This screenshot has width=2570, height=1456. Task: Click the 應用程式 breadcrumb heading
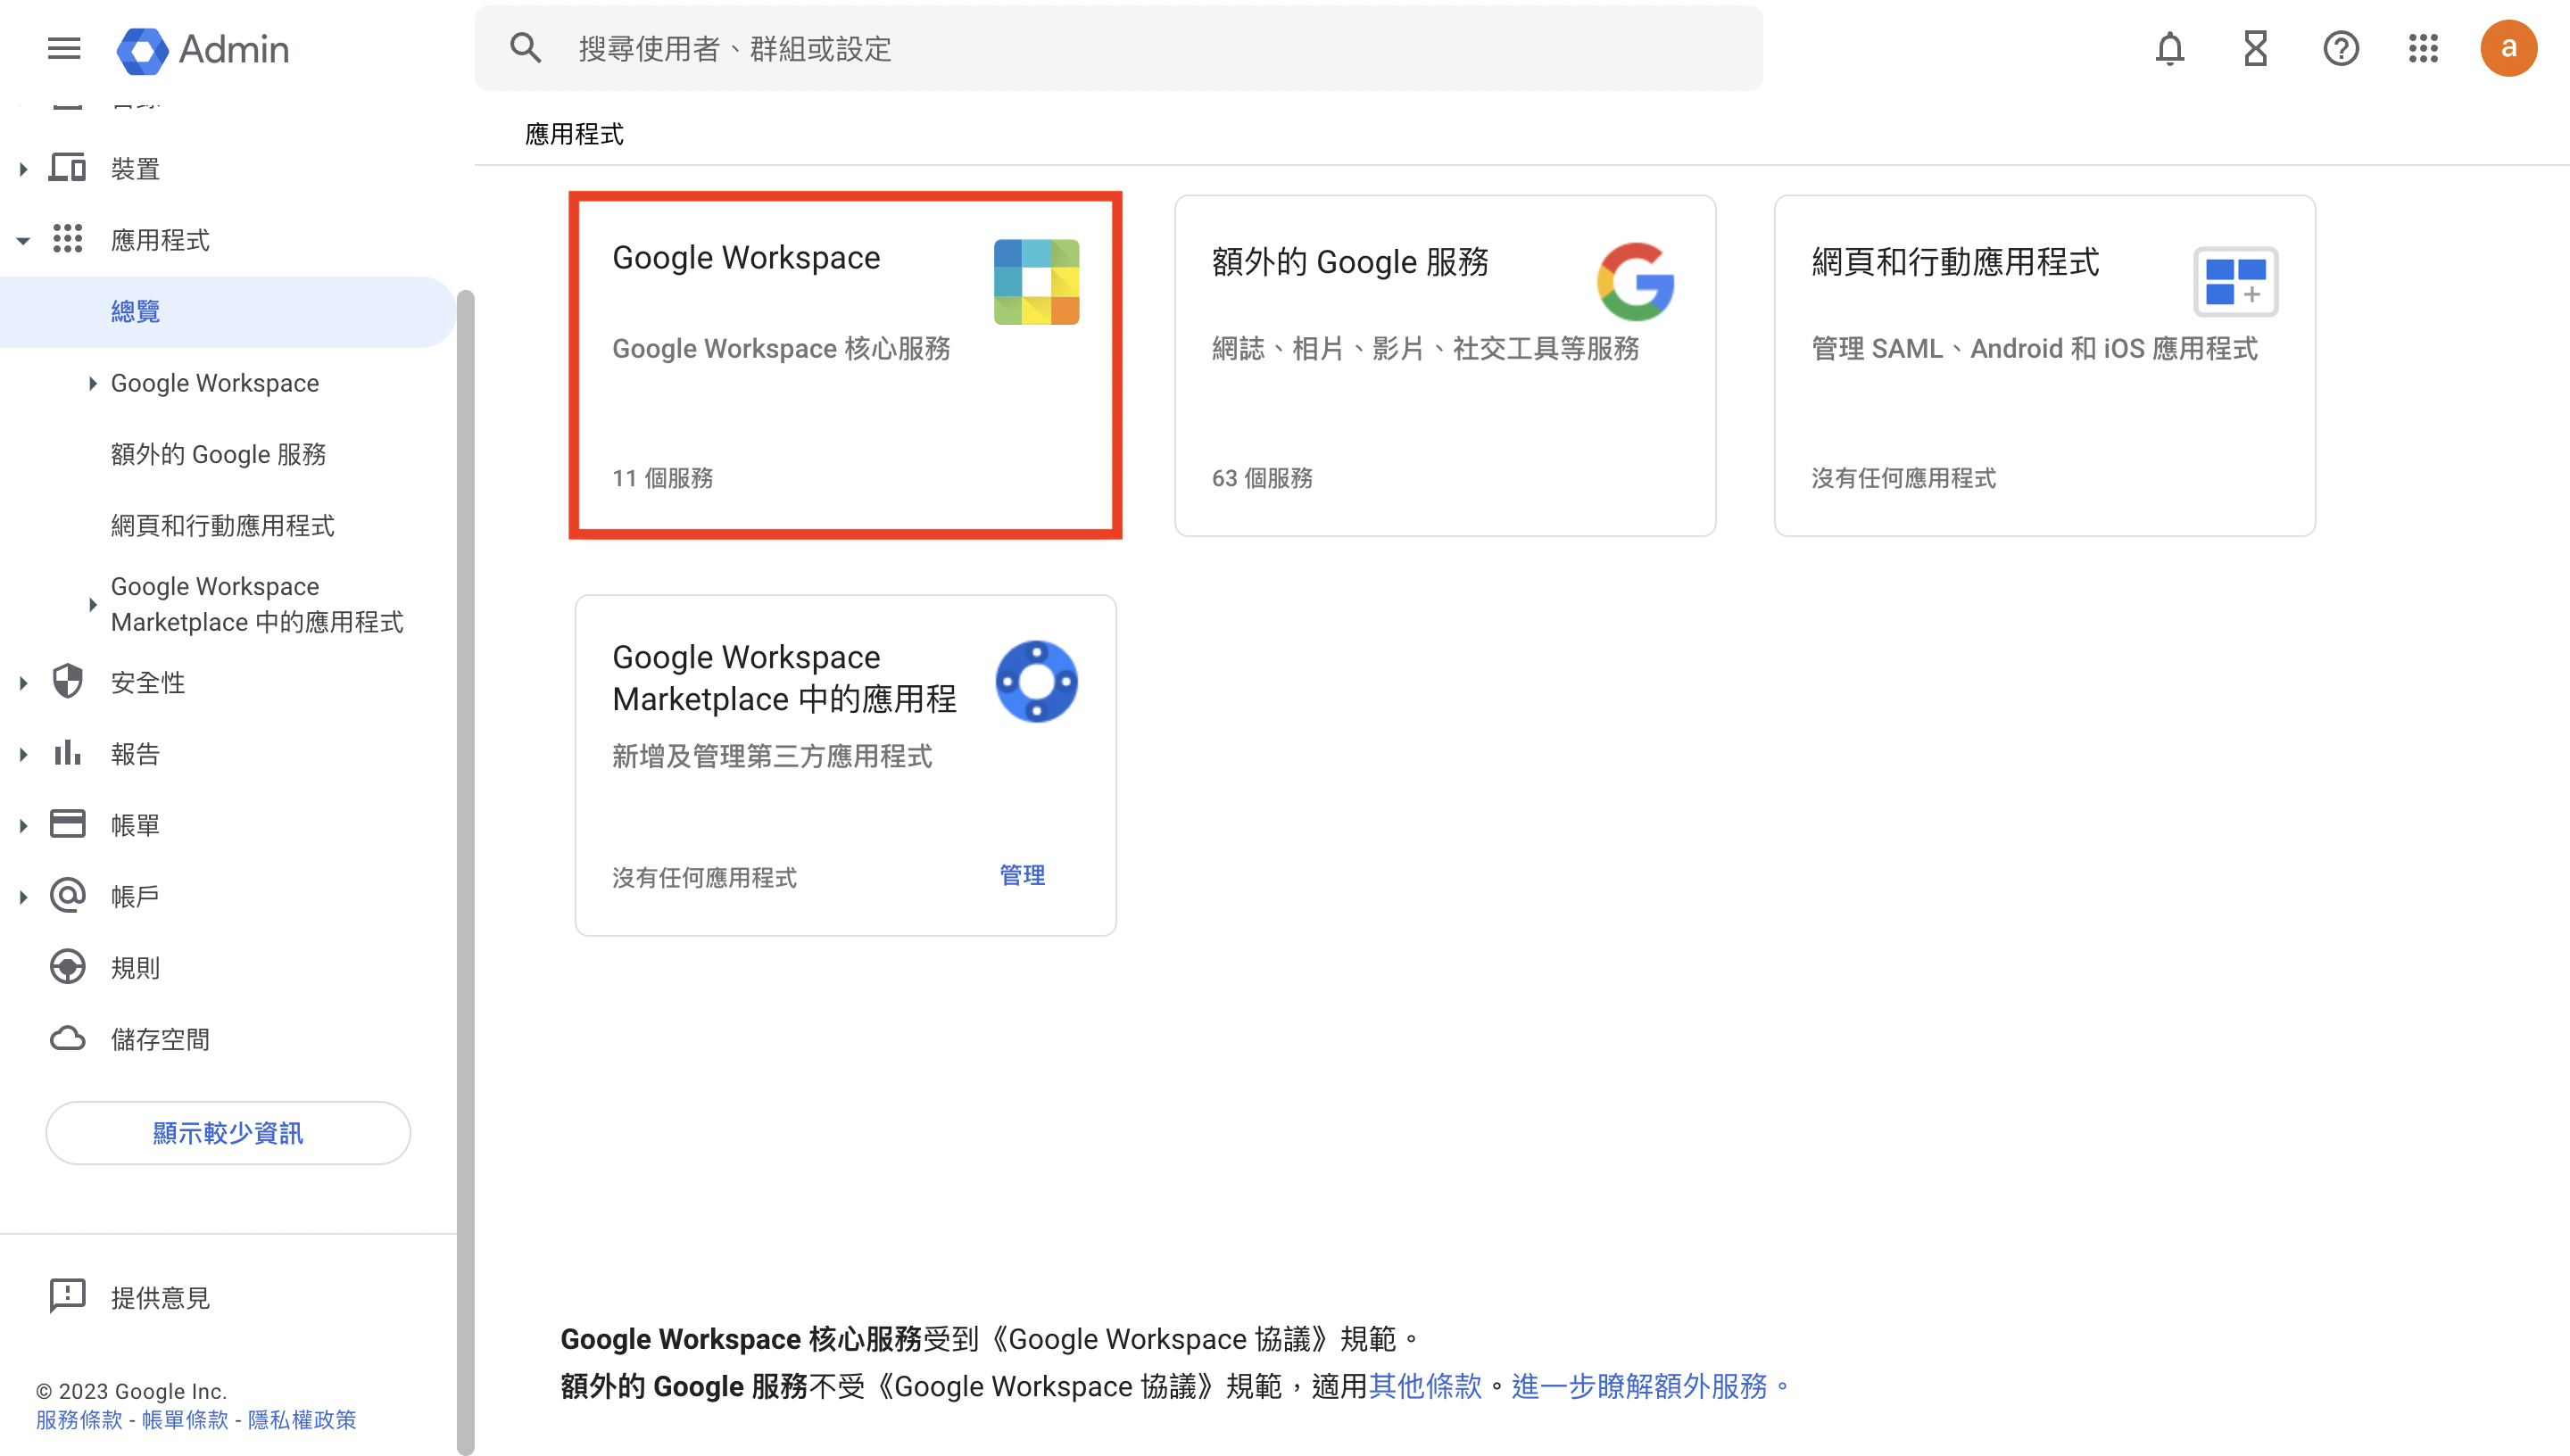coord(574,134)
